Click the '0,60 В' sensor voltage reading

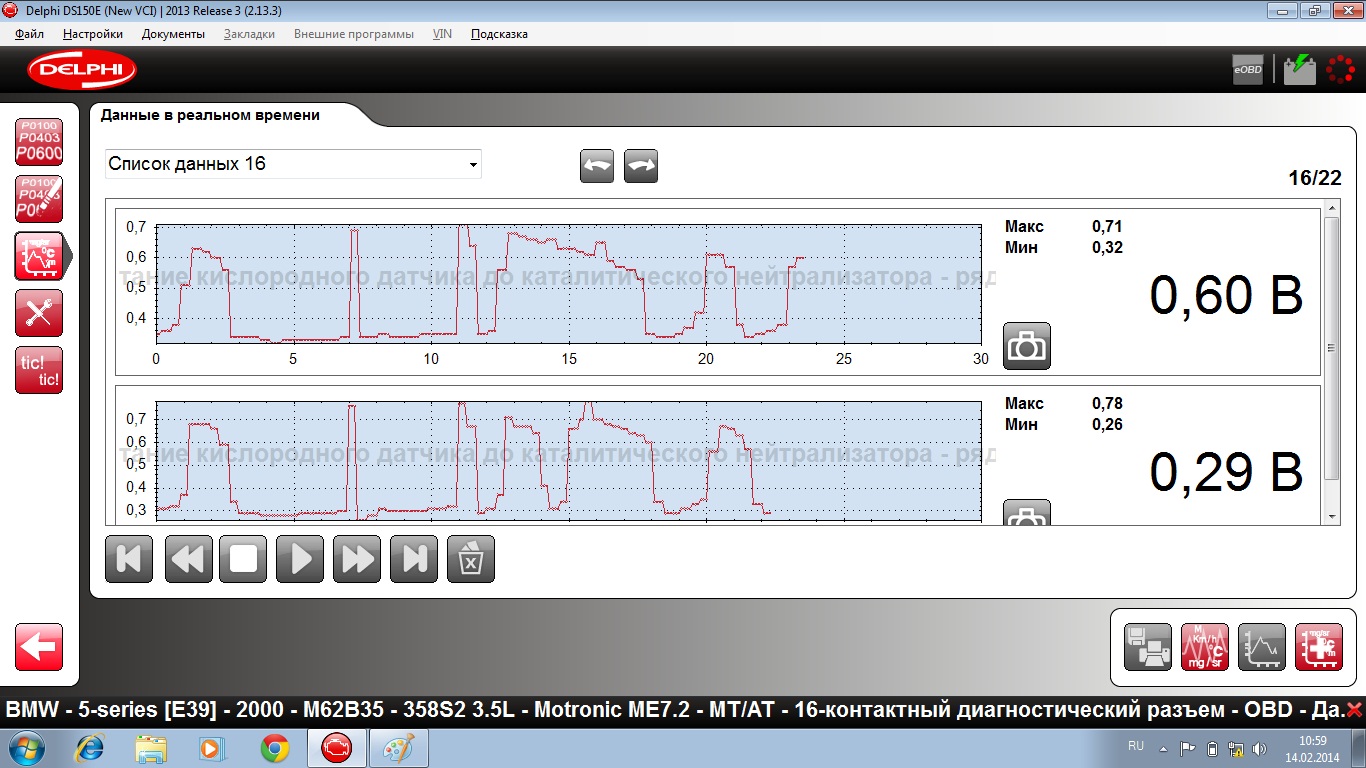pyautogui.click(x=1226, y=296)
